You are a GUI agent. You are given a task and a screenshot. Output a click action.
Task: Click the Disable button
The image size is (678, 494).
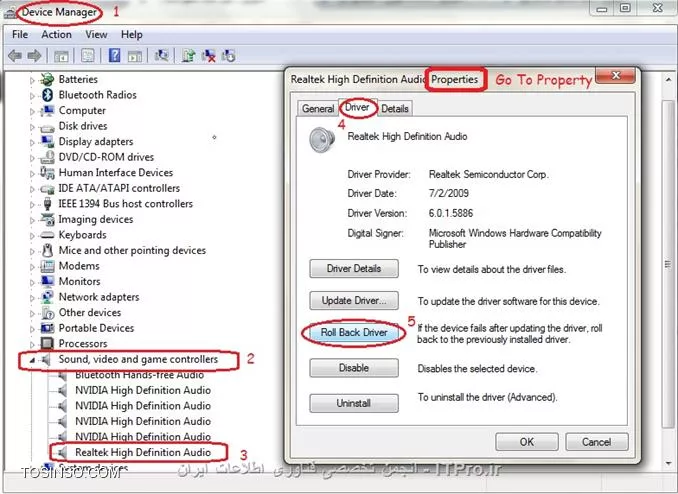(354, 368)
